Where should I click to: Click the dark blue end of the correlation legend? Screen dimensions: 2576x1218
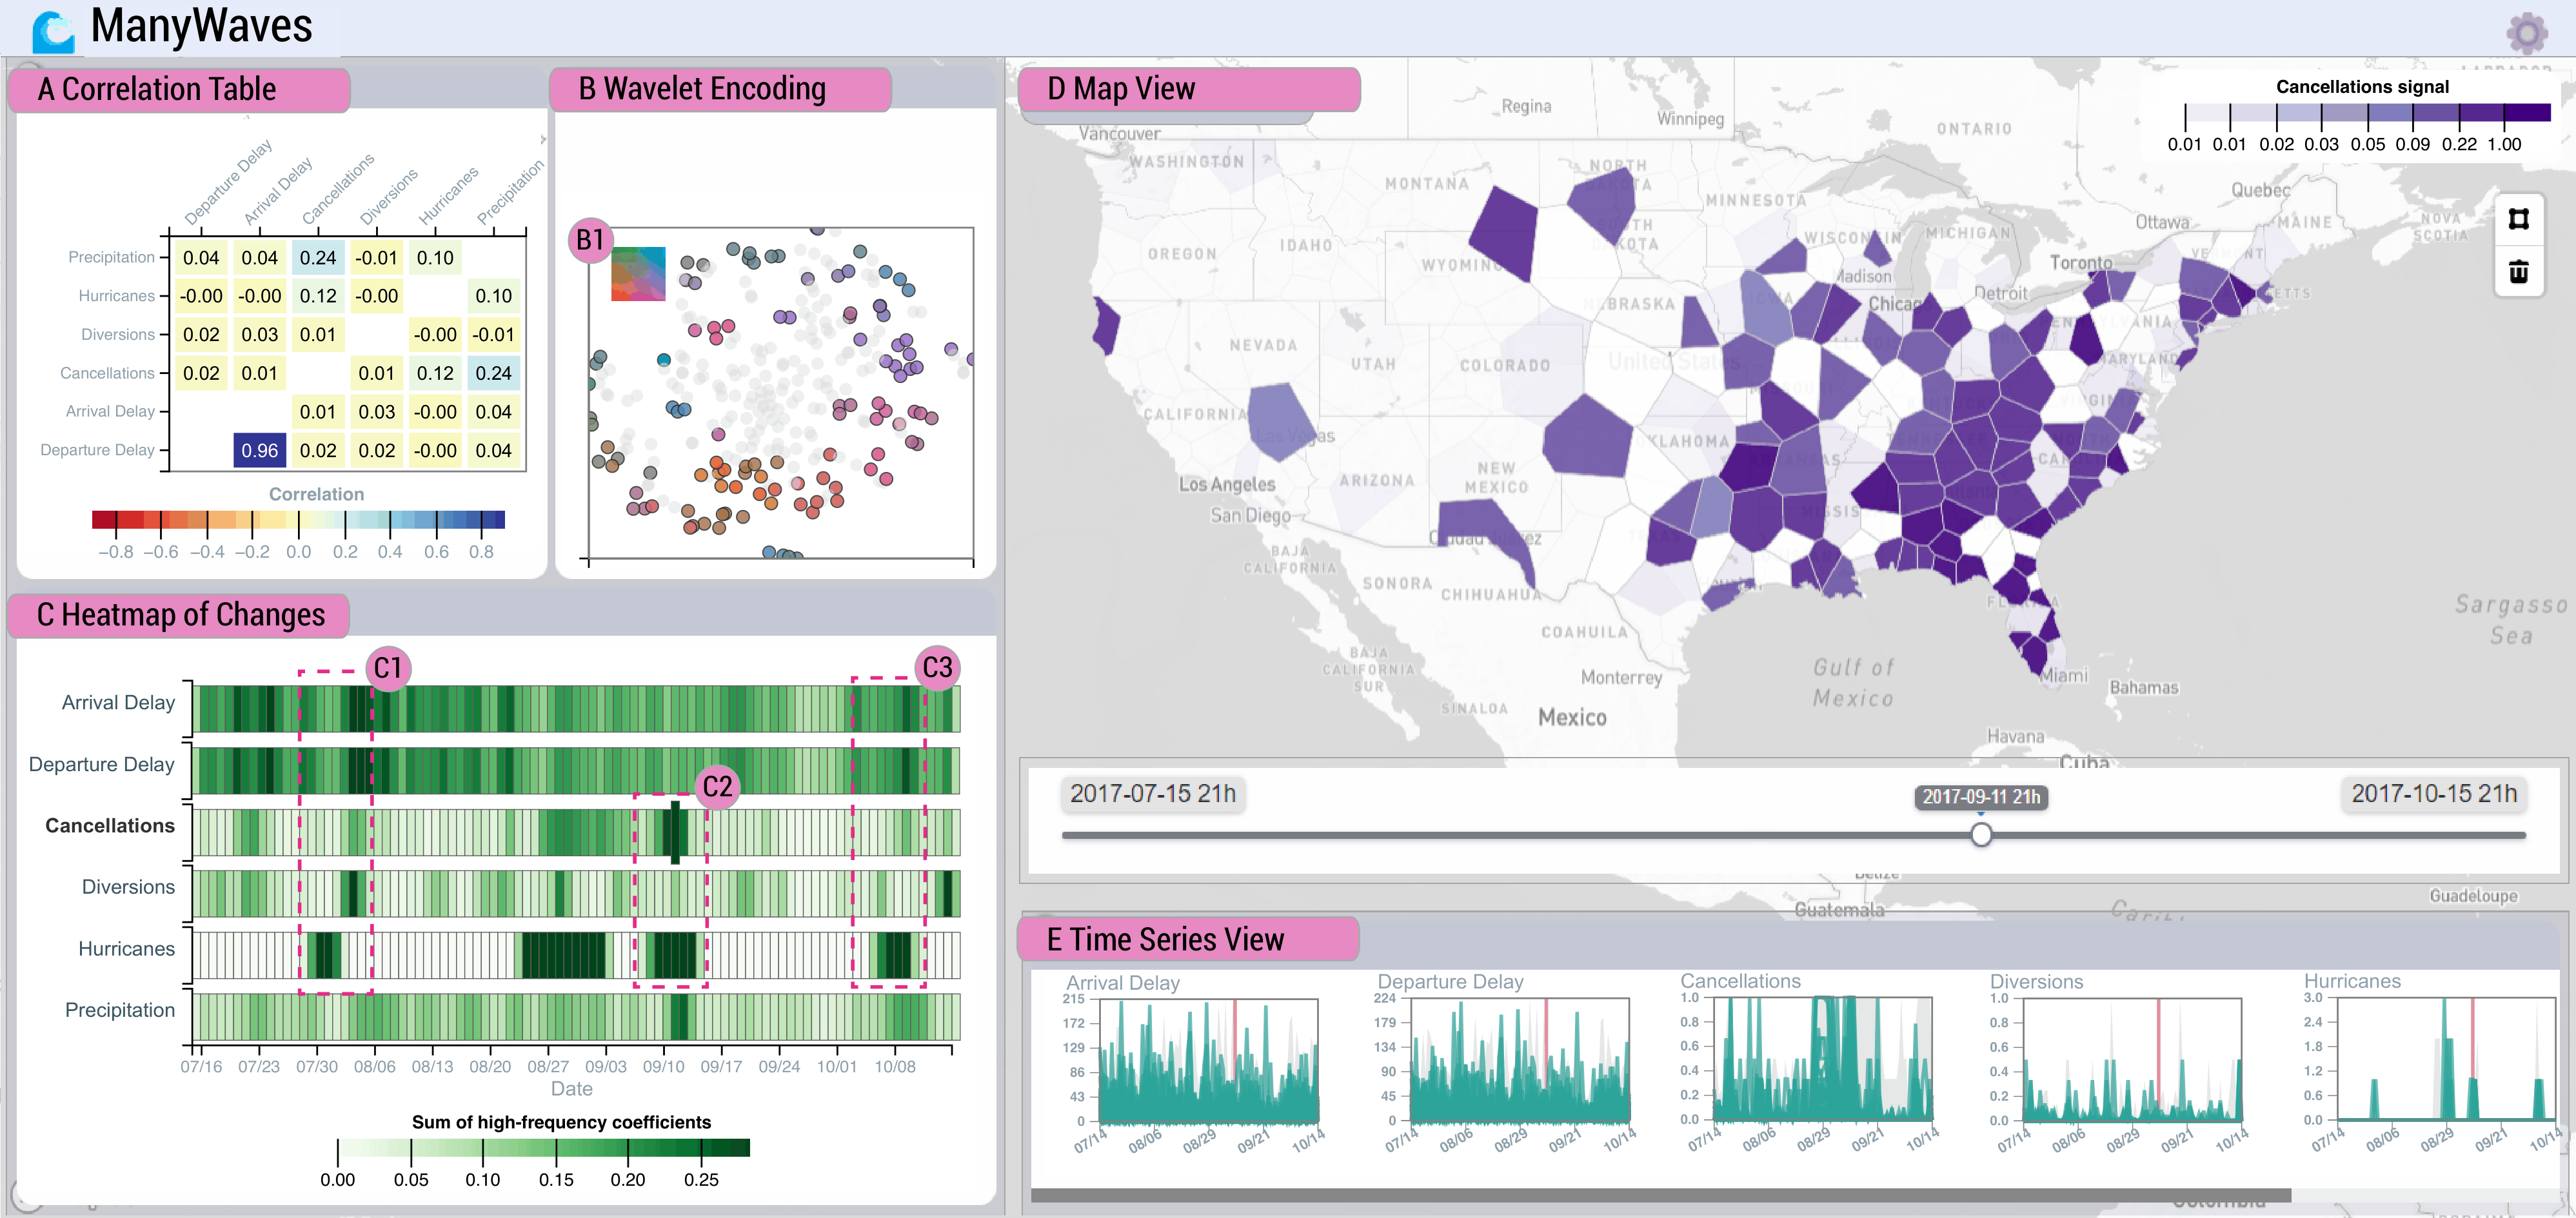[x=494, y=520]
